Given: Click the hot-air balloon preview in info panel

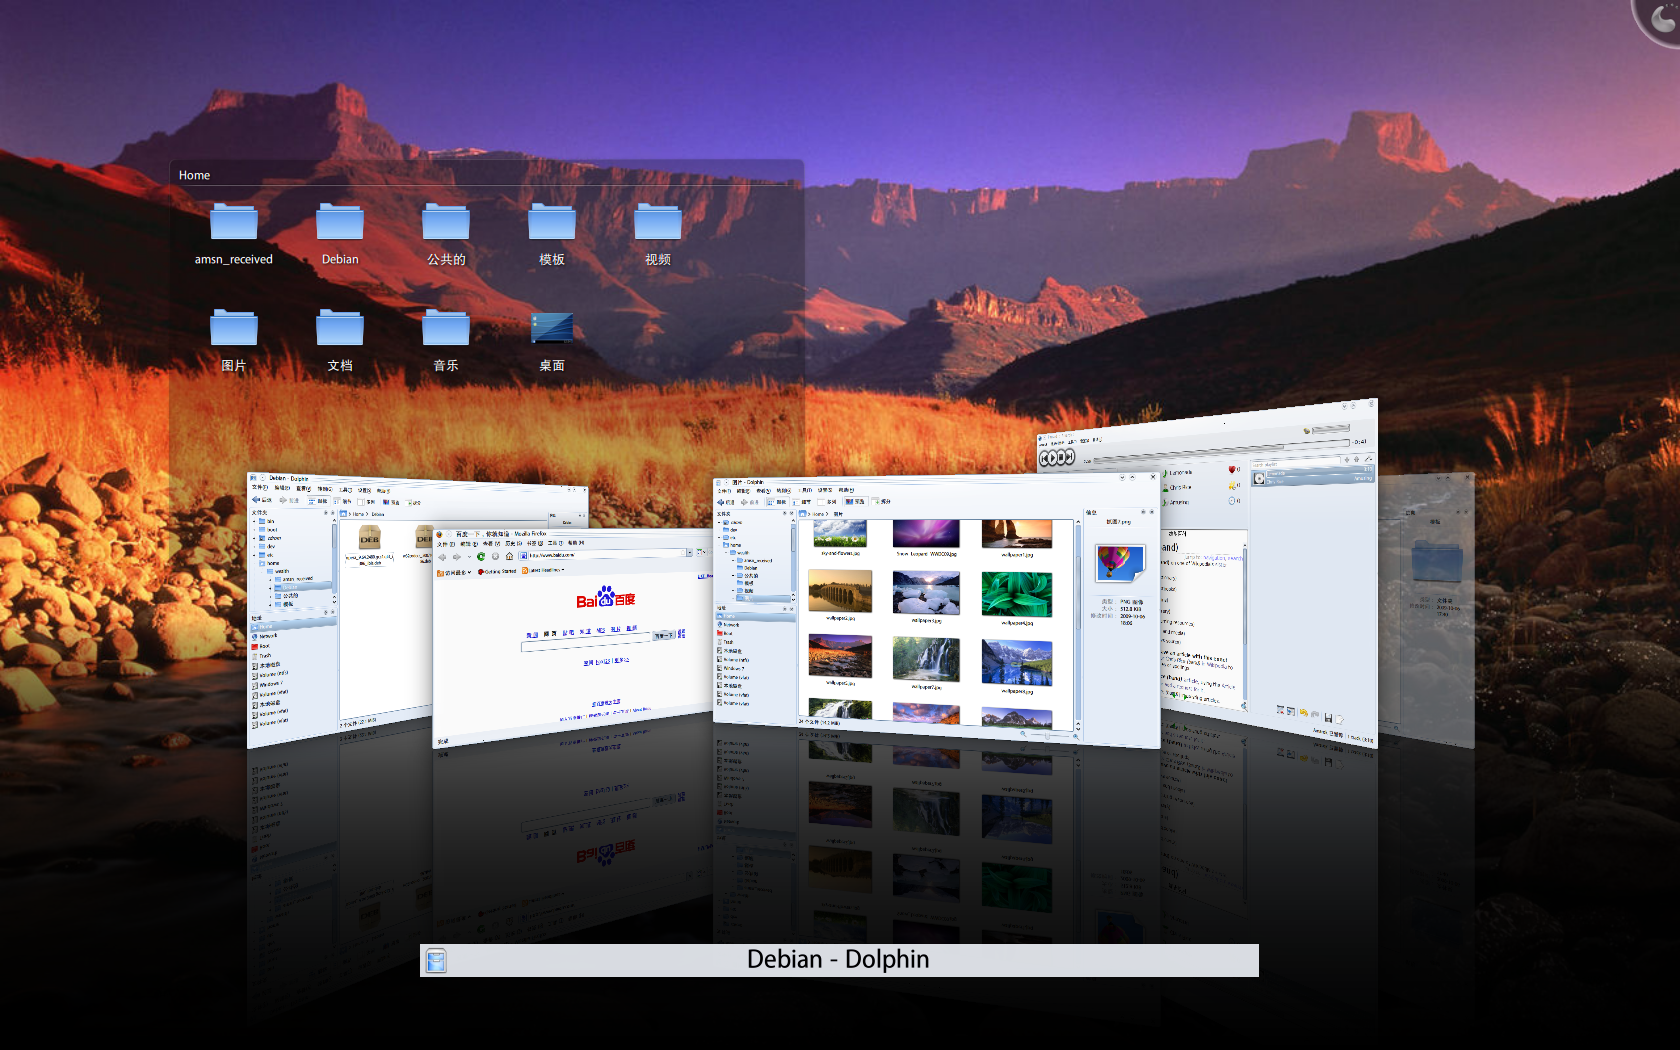Looking at the screenshot, I should [x=1120, y=563].
